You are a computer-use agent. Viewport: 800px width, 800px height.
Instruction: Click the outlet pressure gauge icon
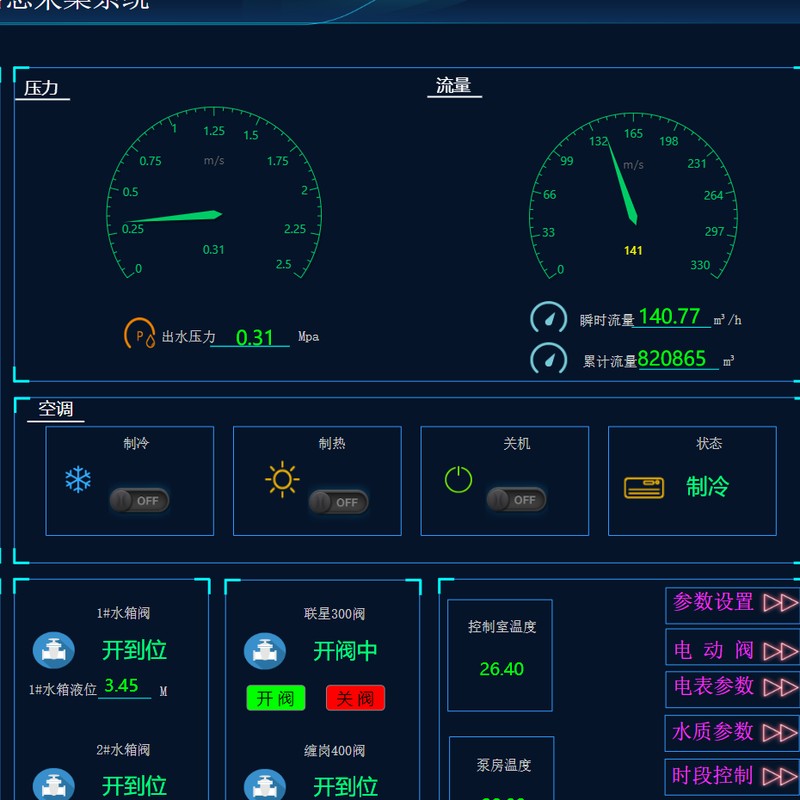pos(139,334)
